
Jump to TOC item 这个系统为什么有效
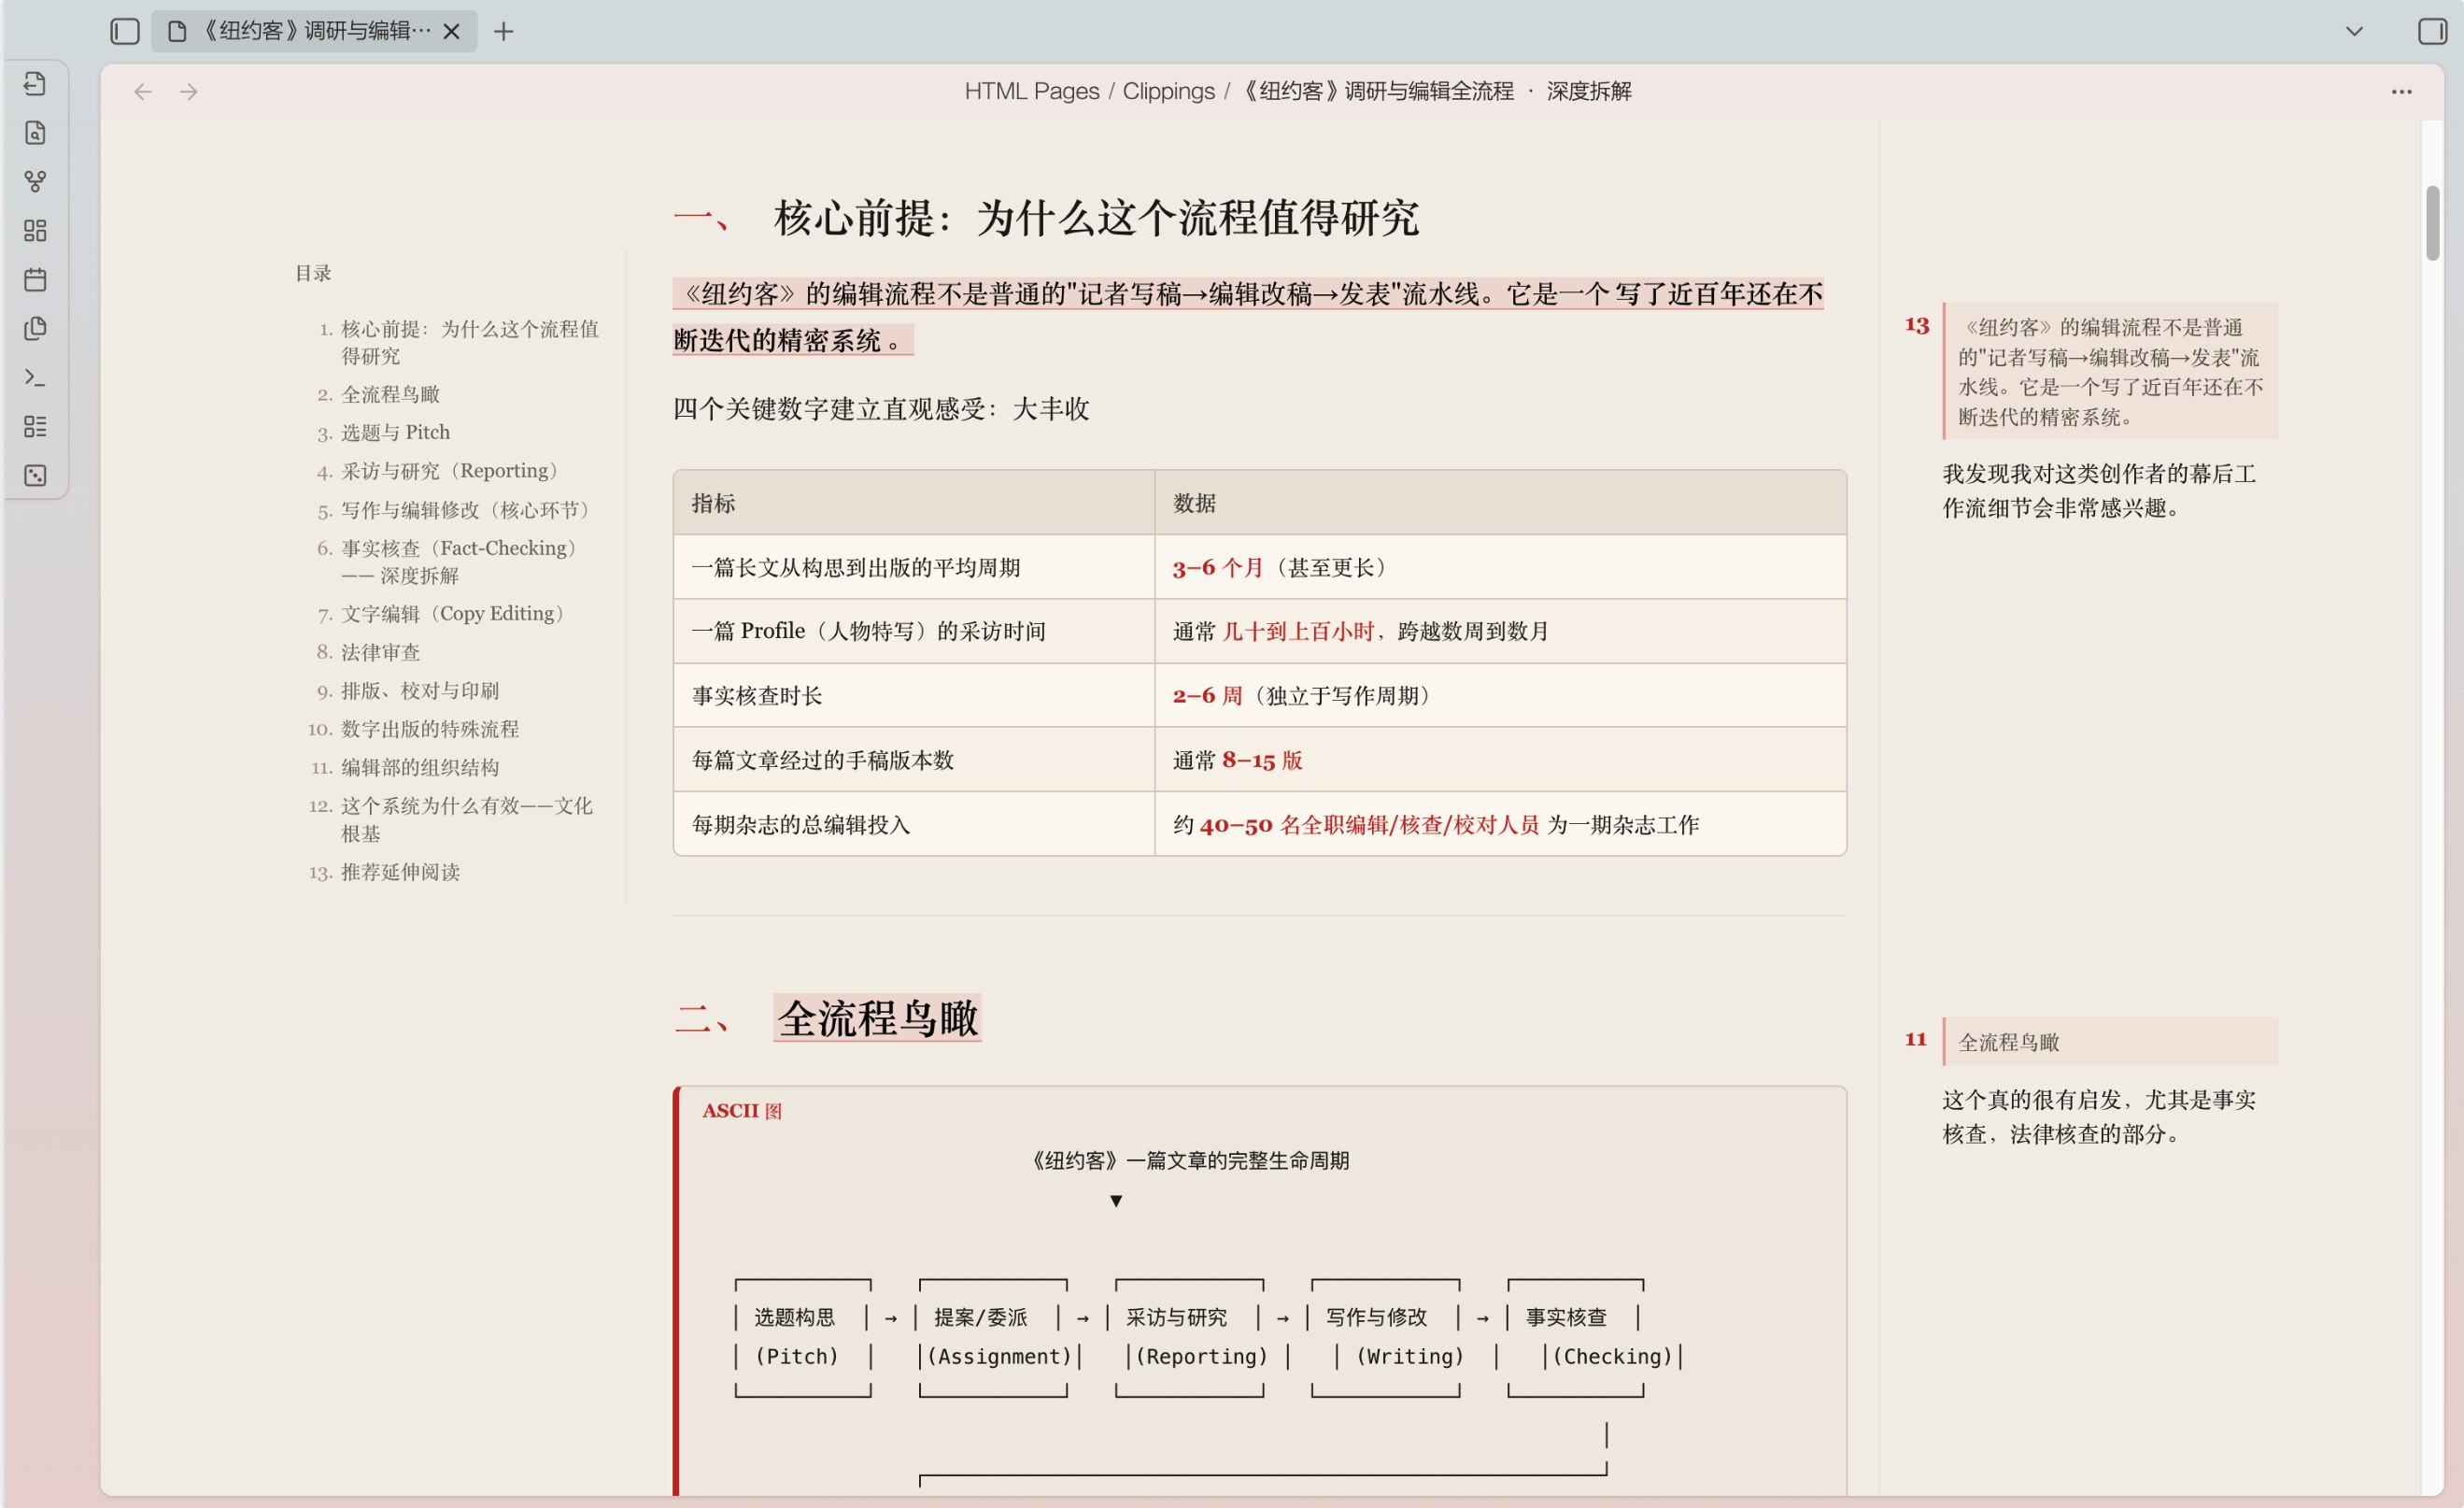coord(467,819)
